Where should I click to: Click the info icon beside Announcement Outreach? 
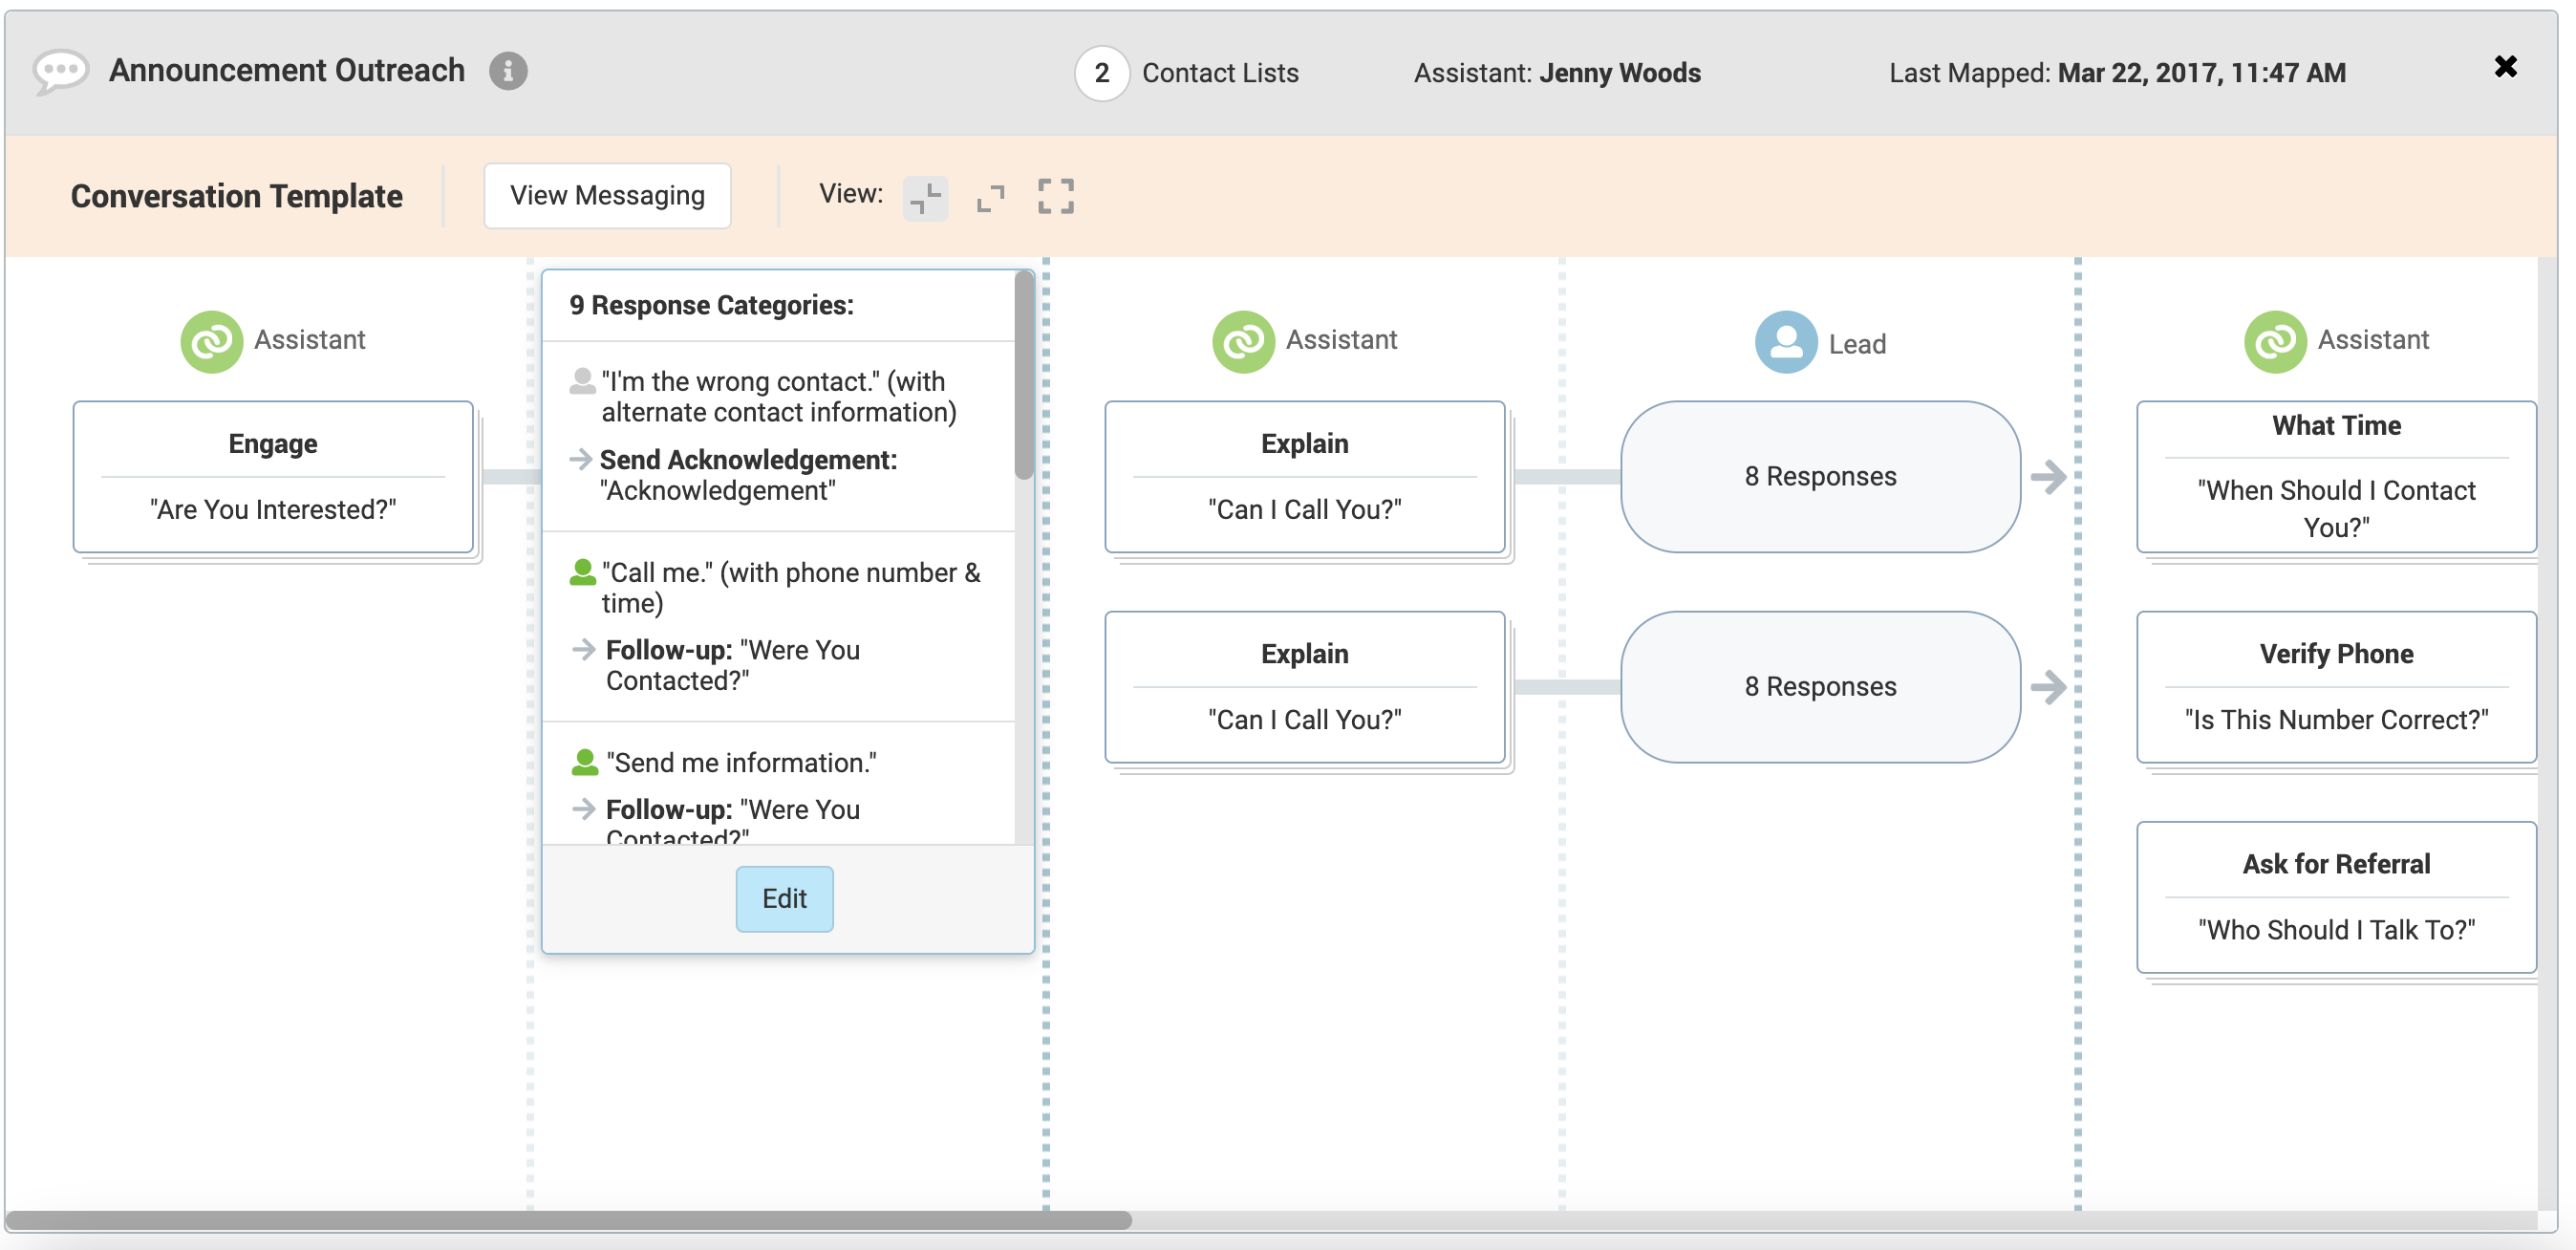pyautogui.click(x=508, y=71)
